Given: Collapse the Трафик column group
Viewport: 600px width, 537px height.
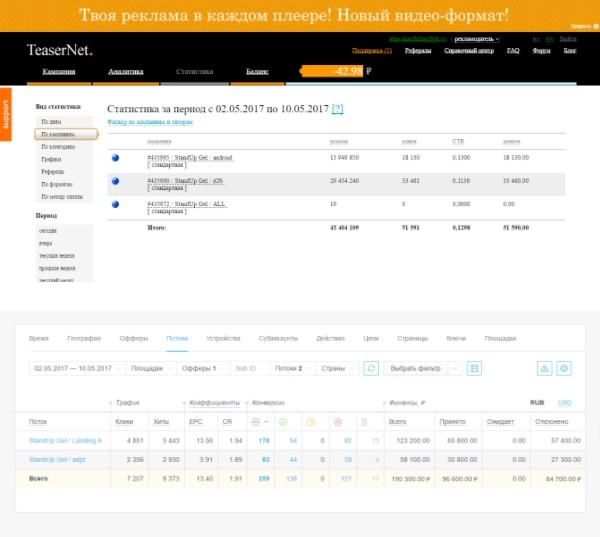Looking at the screenshot, I should (110, 403).
